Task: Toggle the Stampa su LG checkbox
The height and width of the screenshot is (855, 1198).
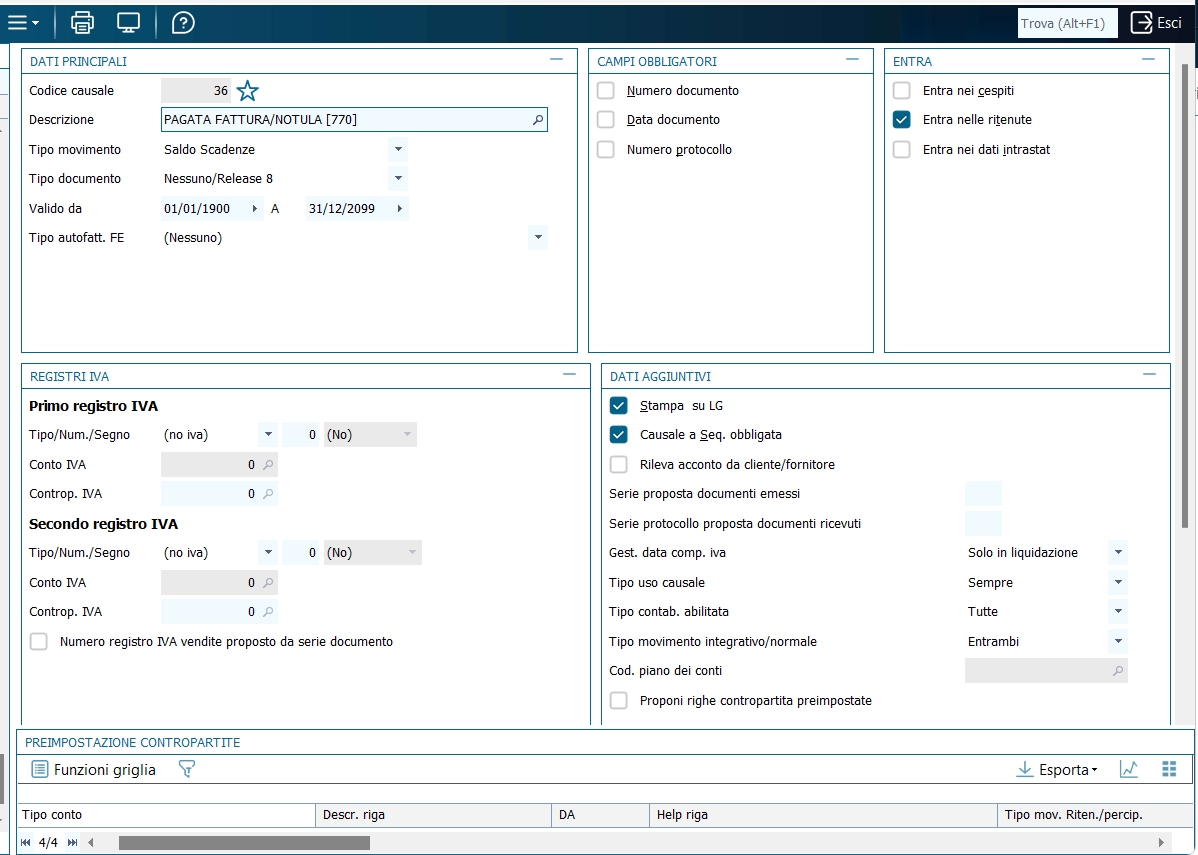Action: [x=619, y=406]
